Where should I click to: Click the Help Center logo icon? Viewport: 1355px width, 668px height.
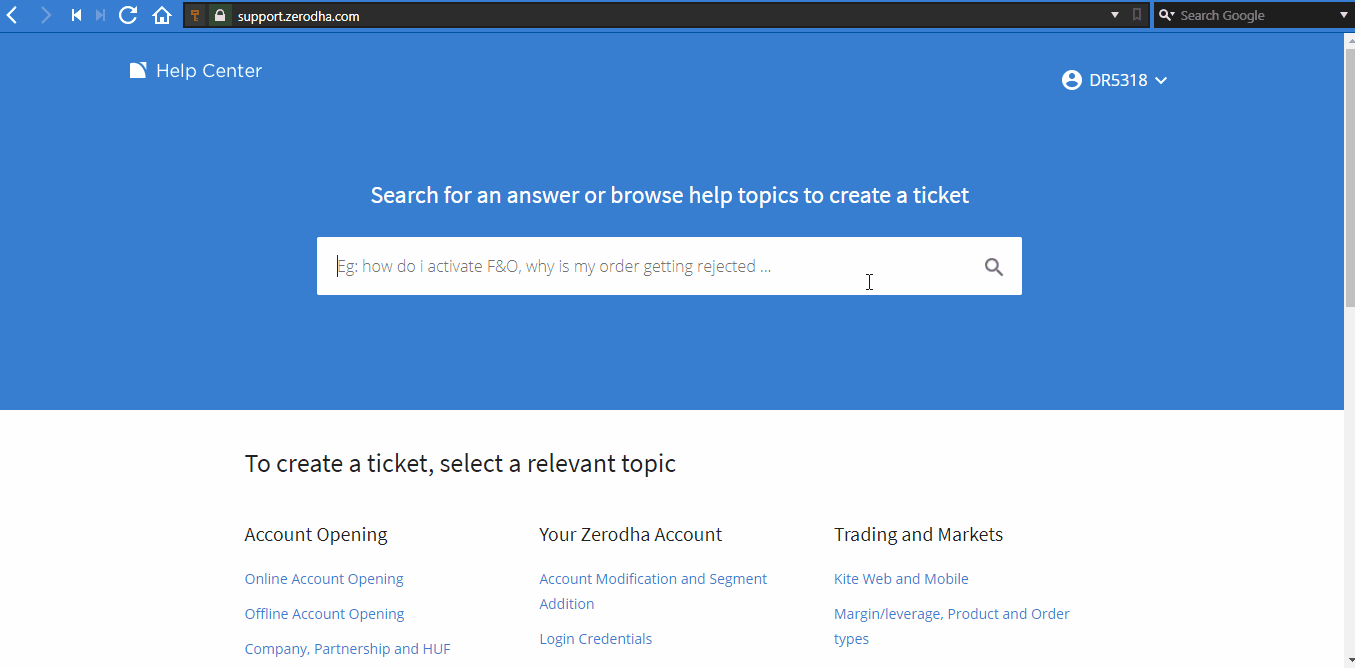coord(138,70)
